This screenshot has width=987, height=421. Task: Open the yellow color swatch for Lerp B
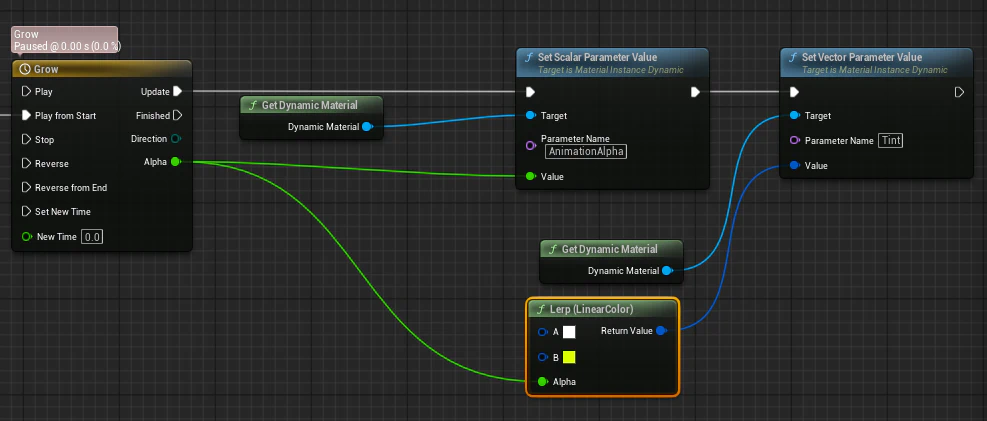pyautogui.click(x=569, y=357)
